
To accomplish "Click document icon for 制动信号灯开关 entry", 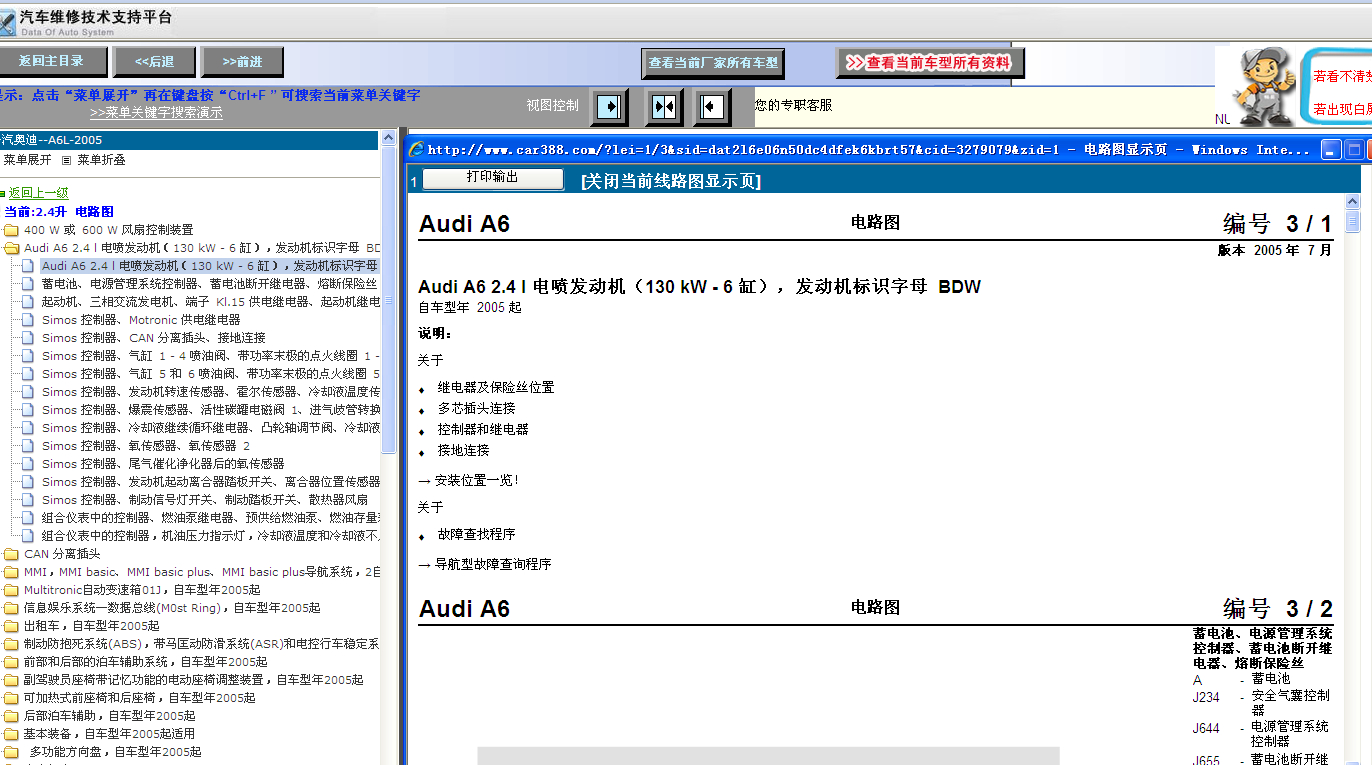I will coord(29,500).
